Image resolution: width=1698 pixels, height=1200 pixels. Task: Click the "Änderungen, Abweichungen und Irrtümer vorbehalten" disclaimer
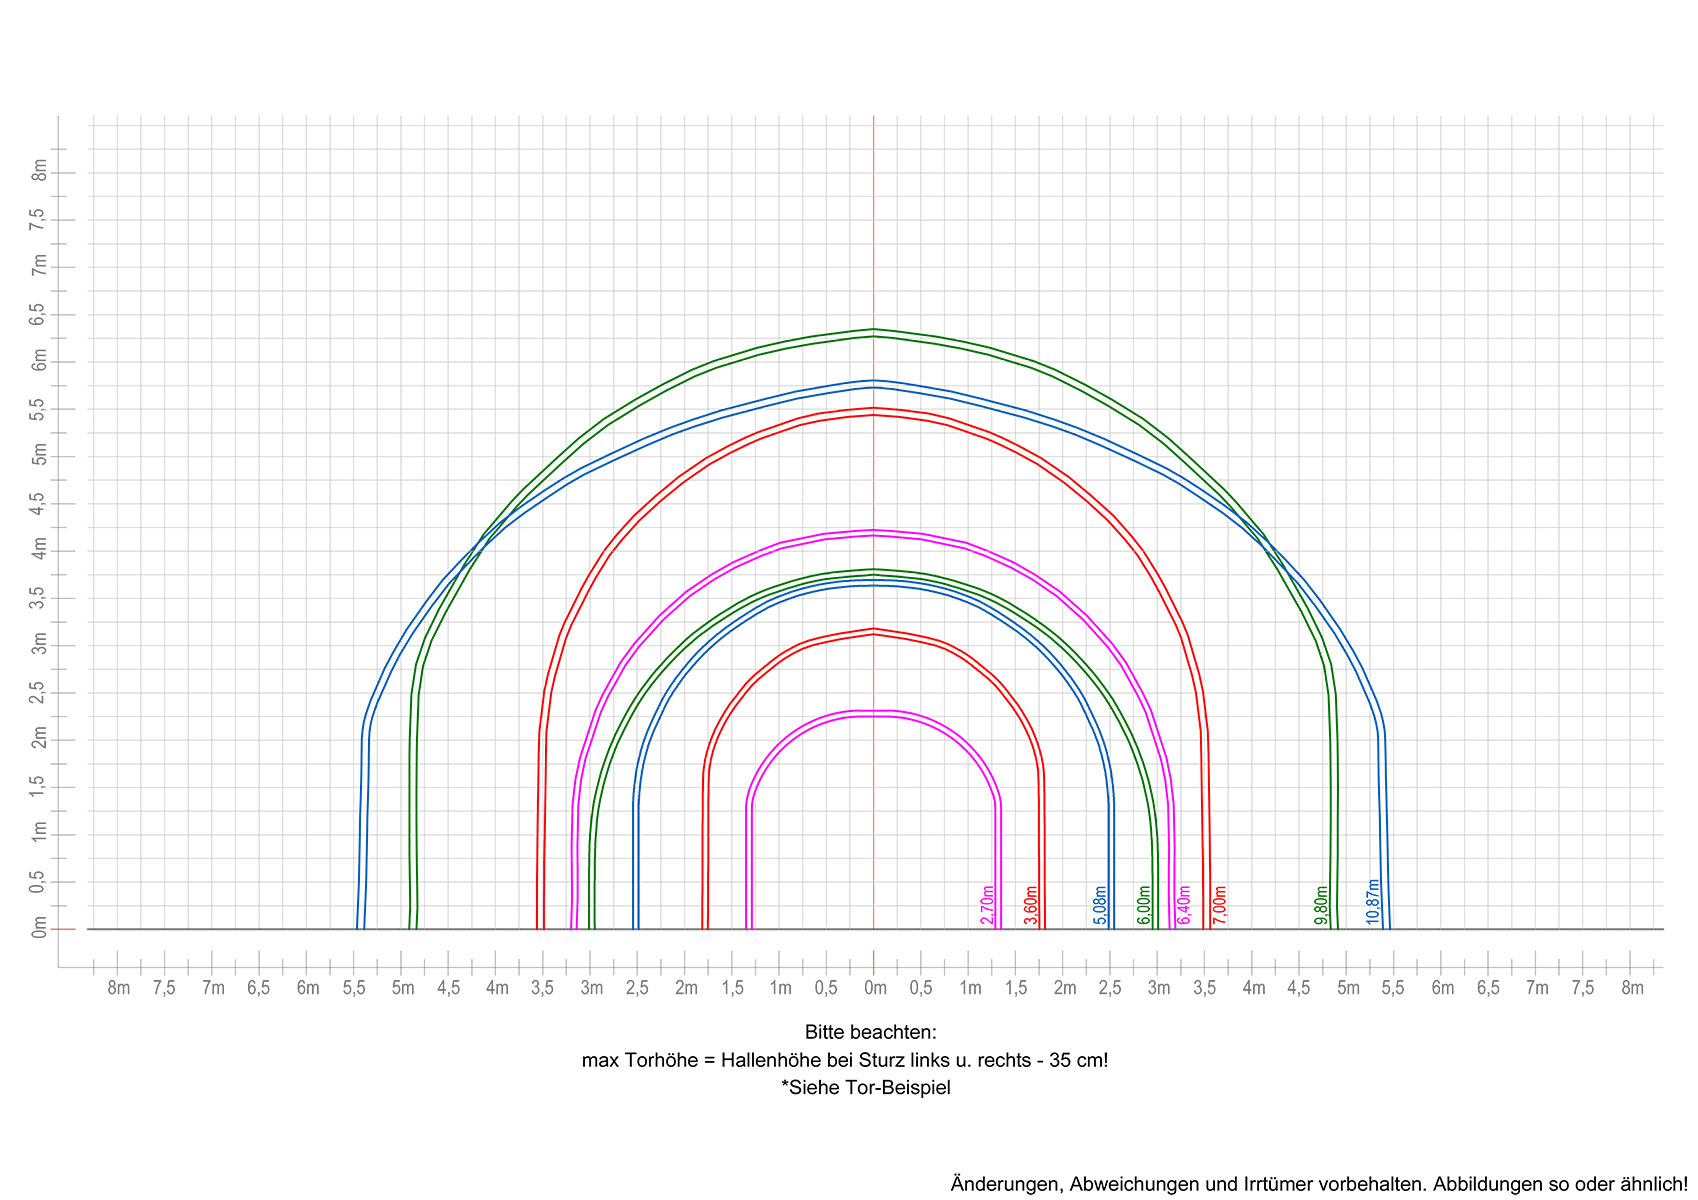tap(1319, 1184)
